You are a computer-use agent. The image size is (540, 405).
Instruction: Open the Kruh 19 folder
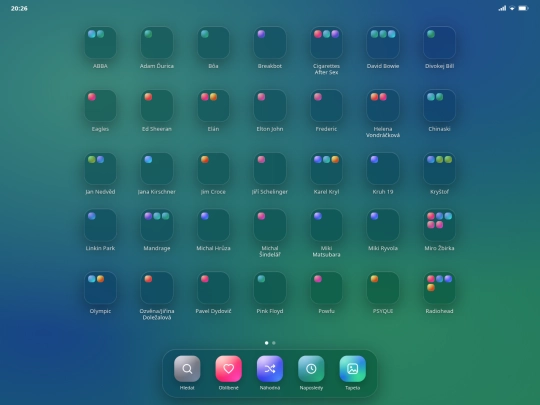point(383,169)
